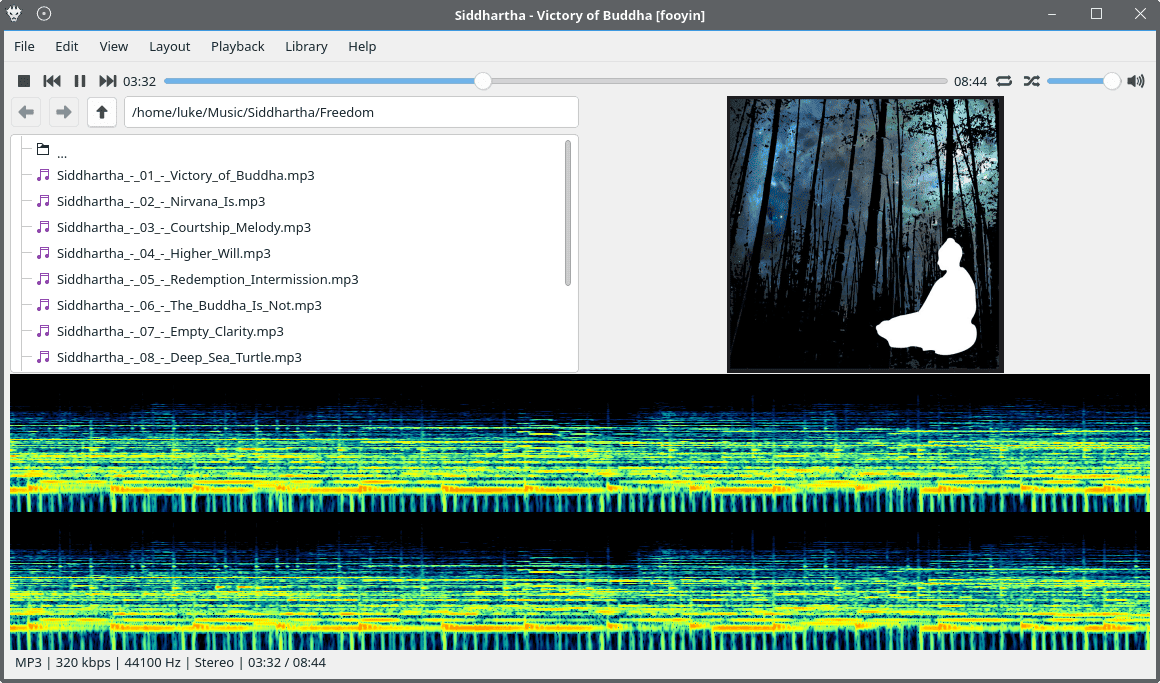Click the volume slider handle
The image size is (1160, 683).
(1112, 81)
